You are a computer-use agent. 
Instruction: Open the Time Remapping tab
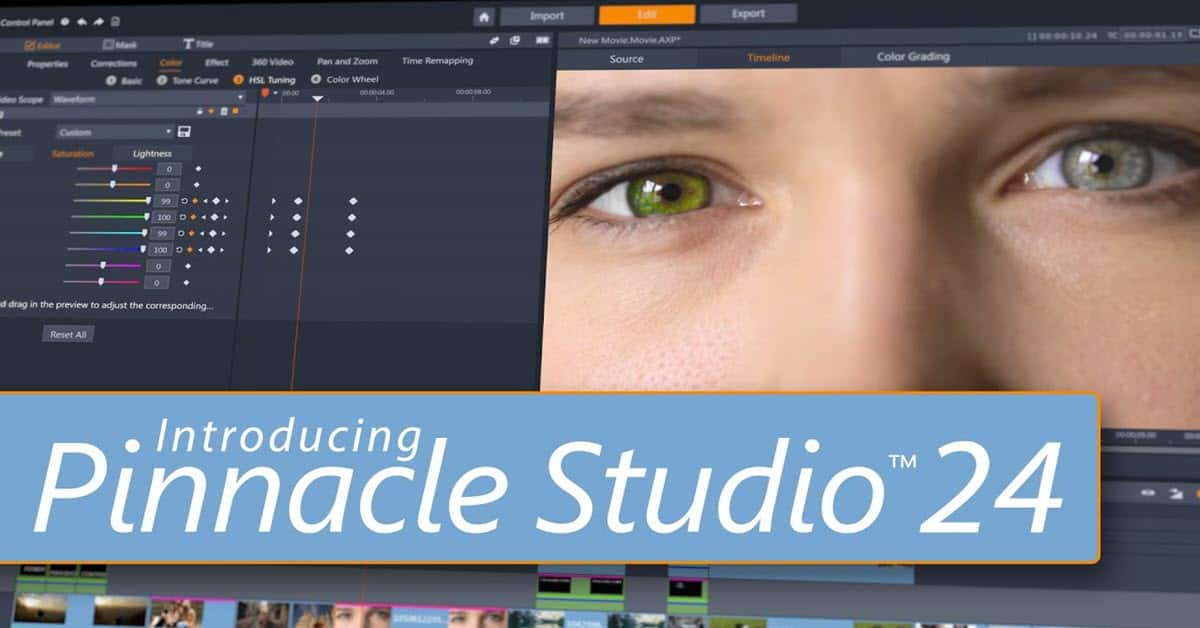(x=438, y=61)
